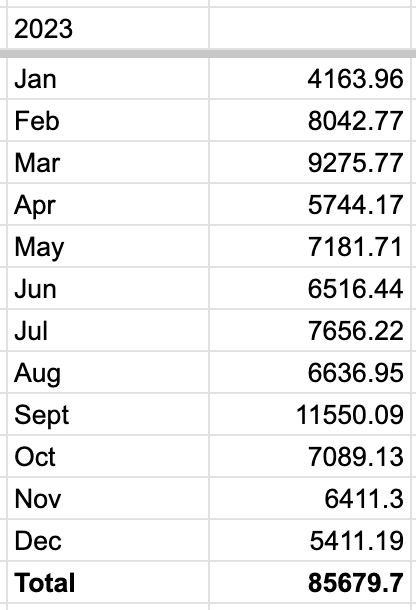Select the 2023 header cell
Screen dimensions: 416x610
coord(108,28)
